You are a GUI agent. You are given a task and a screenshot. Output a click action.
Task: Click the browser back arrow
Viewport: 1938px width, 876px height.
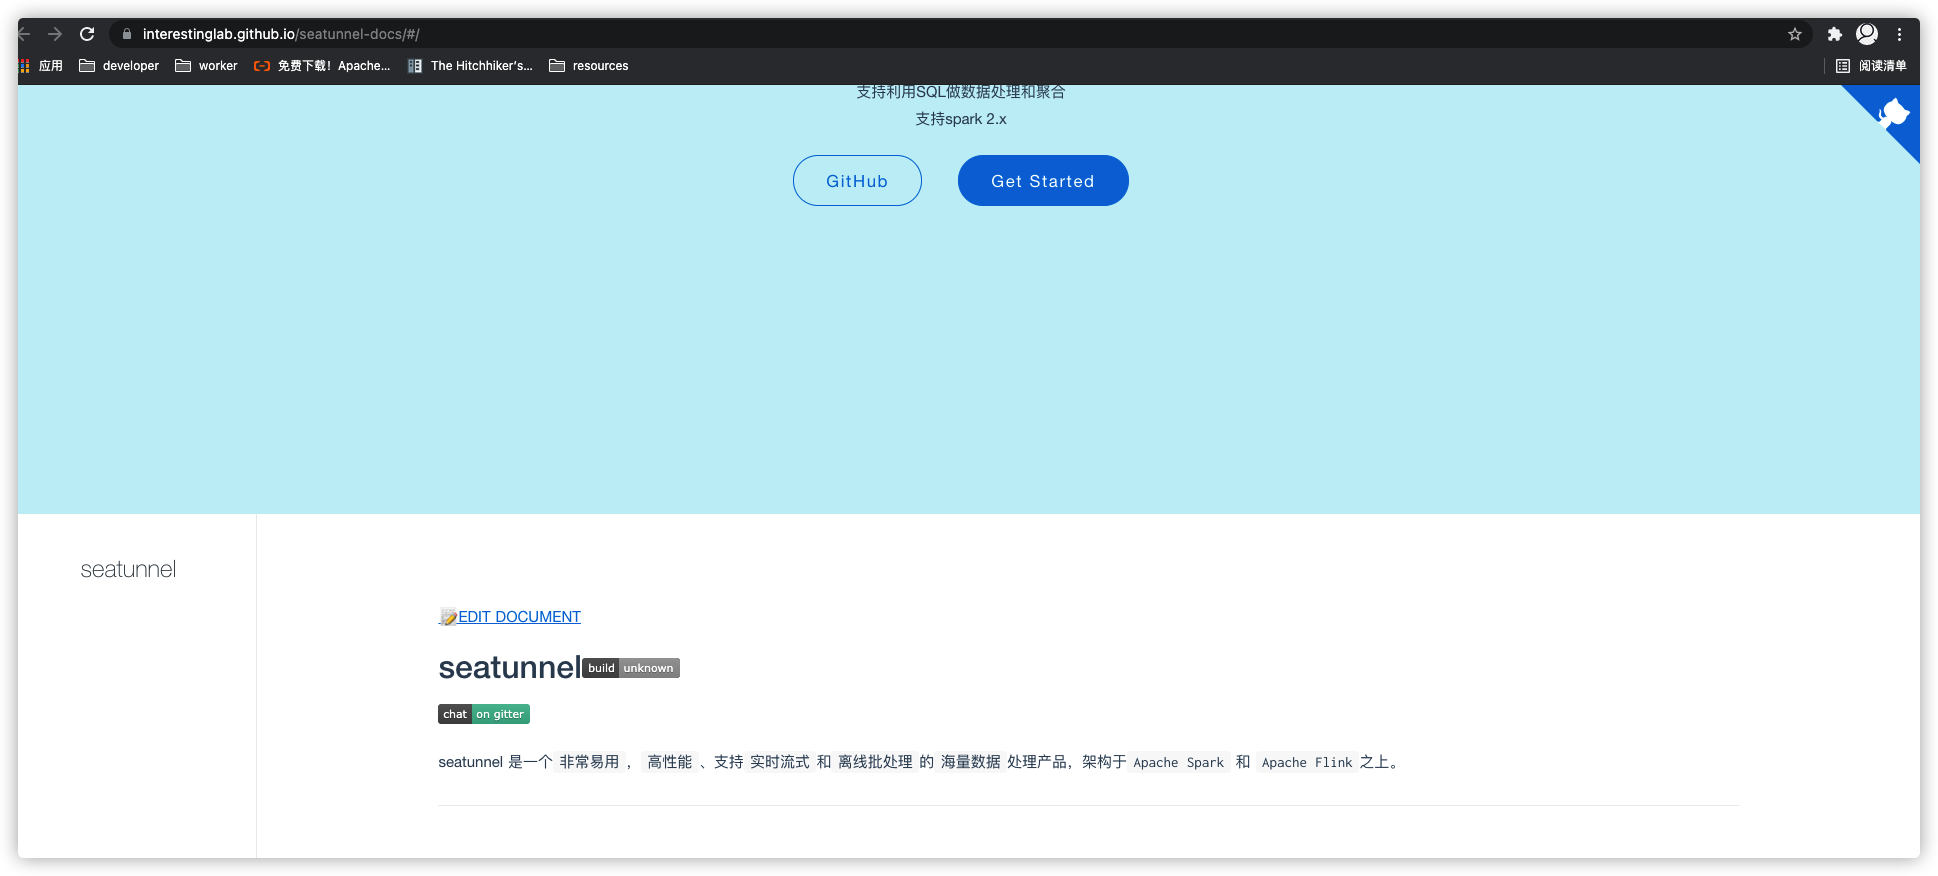click(x=24, y=34)
